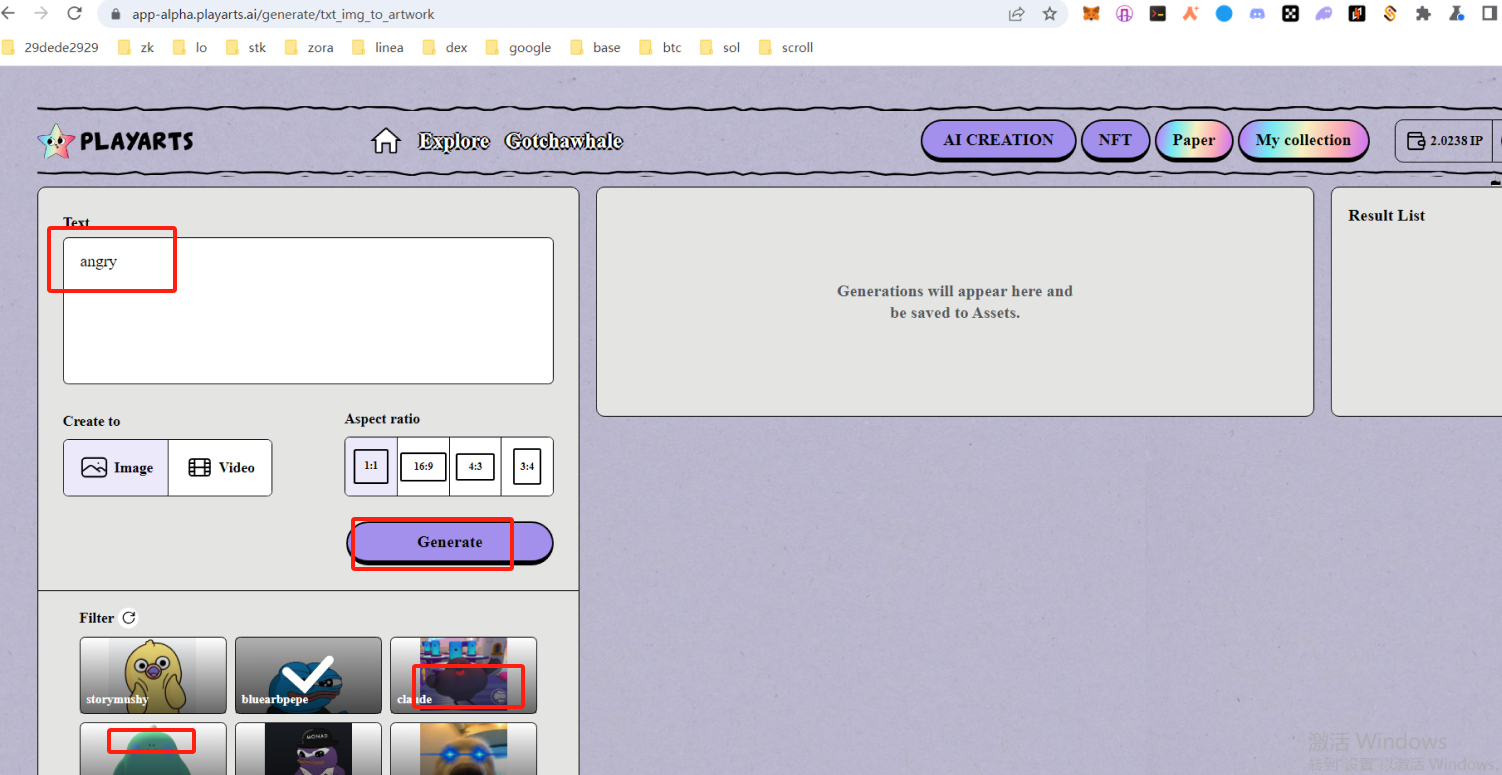Open the Phantom ghost wallet extension

[1324, 14]
